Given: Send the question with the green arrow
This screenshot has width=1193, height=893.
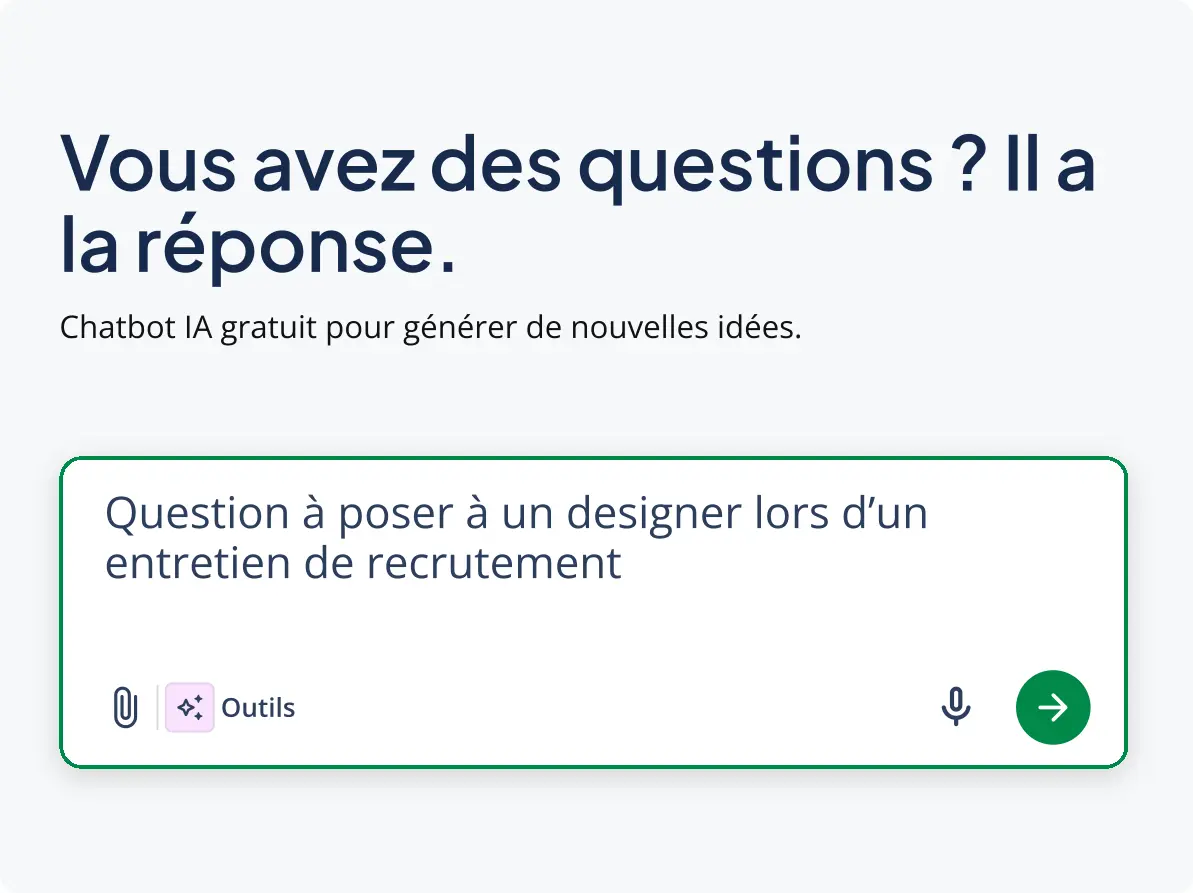Looking at the screenshot, I should point(1053,708).
